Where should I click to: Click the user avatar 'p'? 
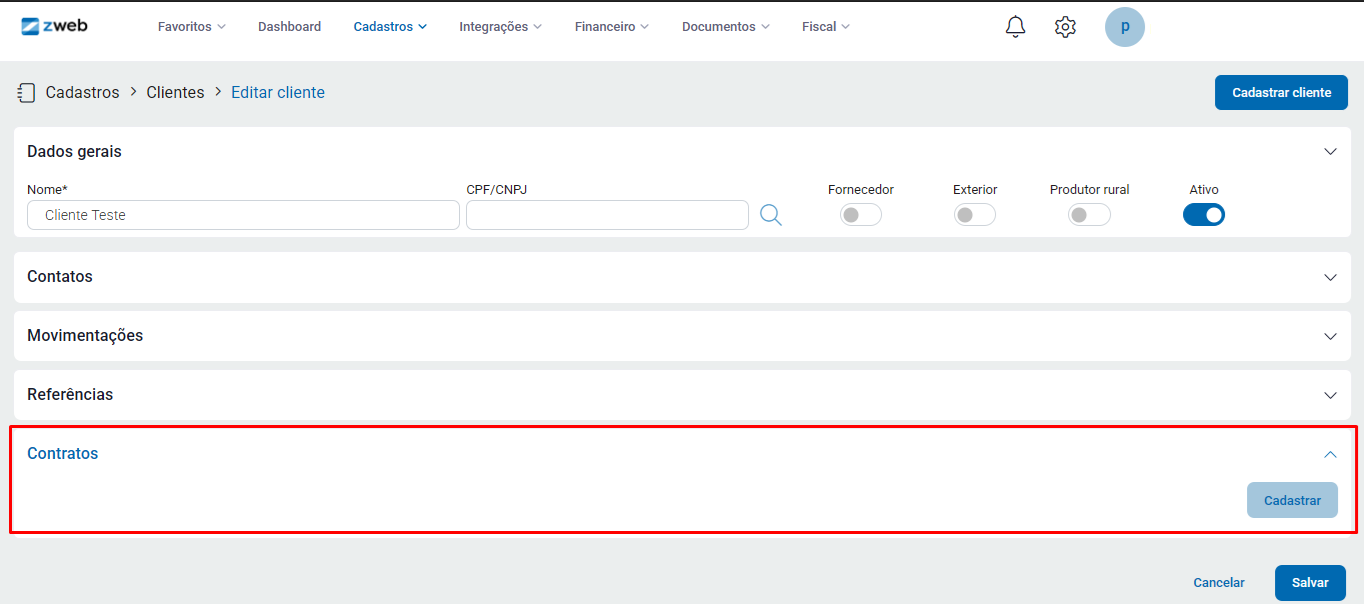[1124, 27]
